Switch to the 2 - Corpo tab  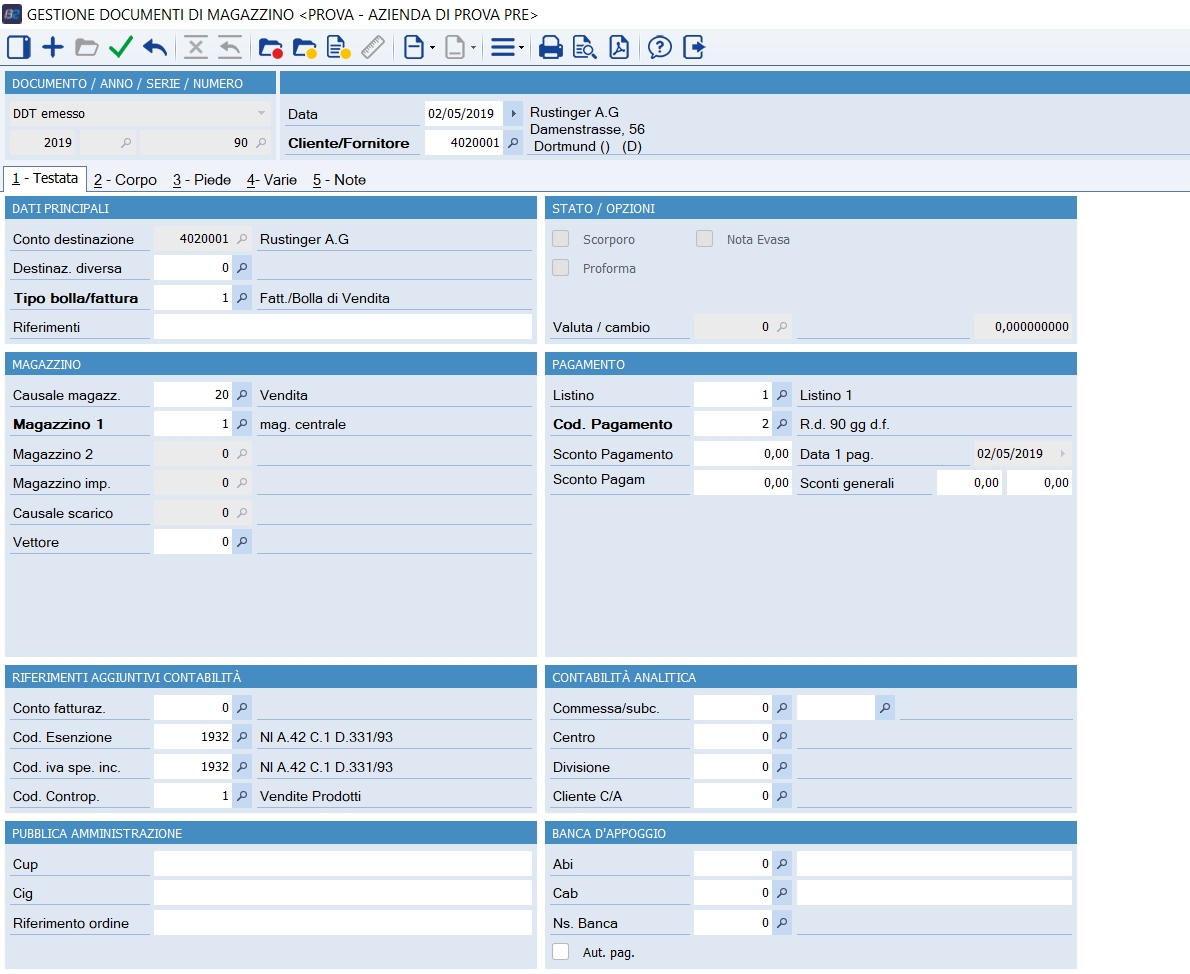click(x=125, y=180)
